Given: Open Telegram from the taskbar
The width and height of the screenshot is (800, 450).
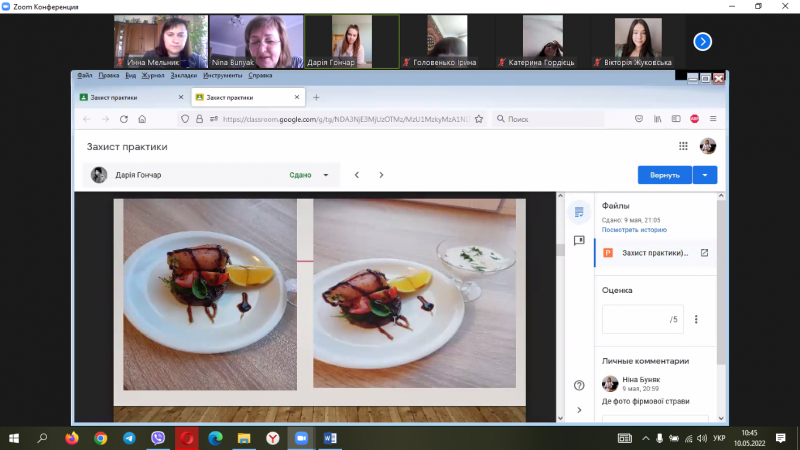Looking at the screenshot, I should click(x=129, y=438).
